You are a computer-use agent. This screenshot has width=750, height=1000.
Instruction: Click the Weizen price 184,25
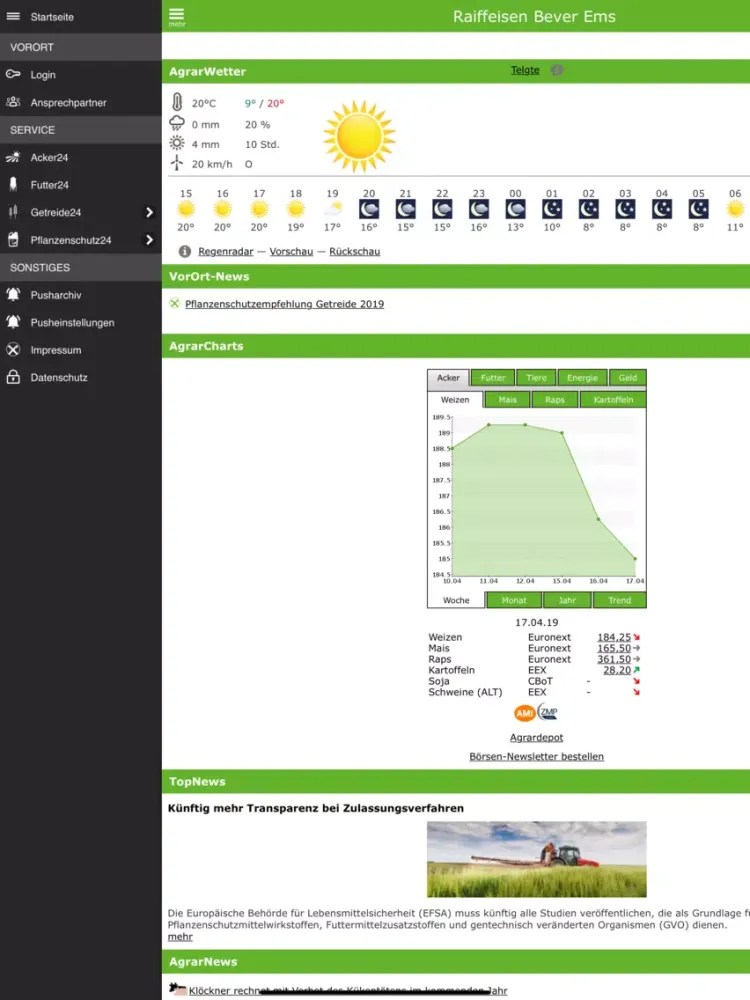pos(614,637)
